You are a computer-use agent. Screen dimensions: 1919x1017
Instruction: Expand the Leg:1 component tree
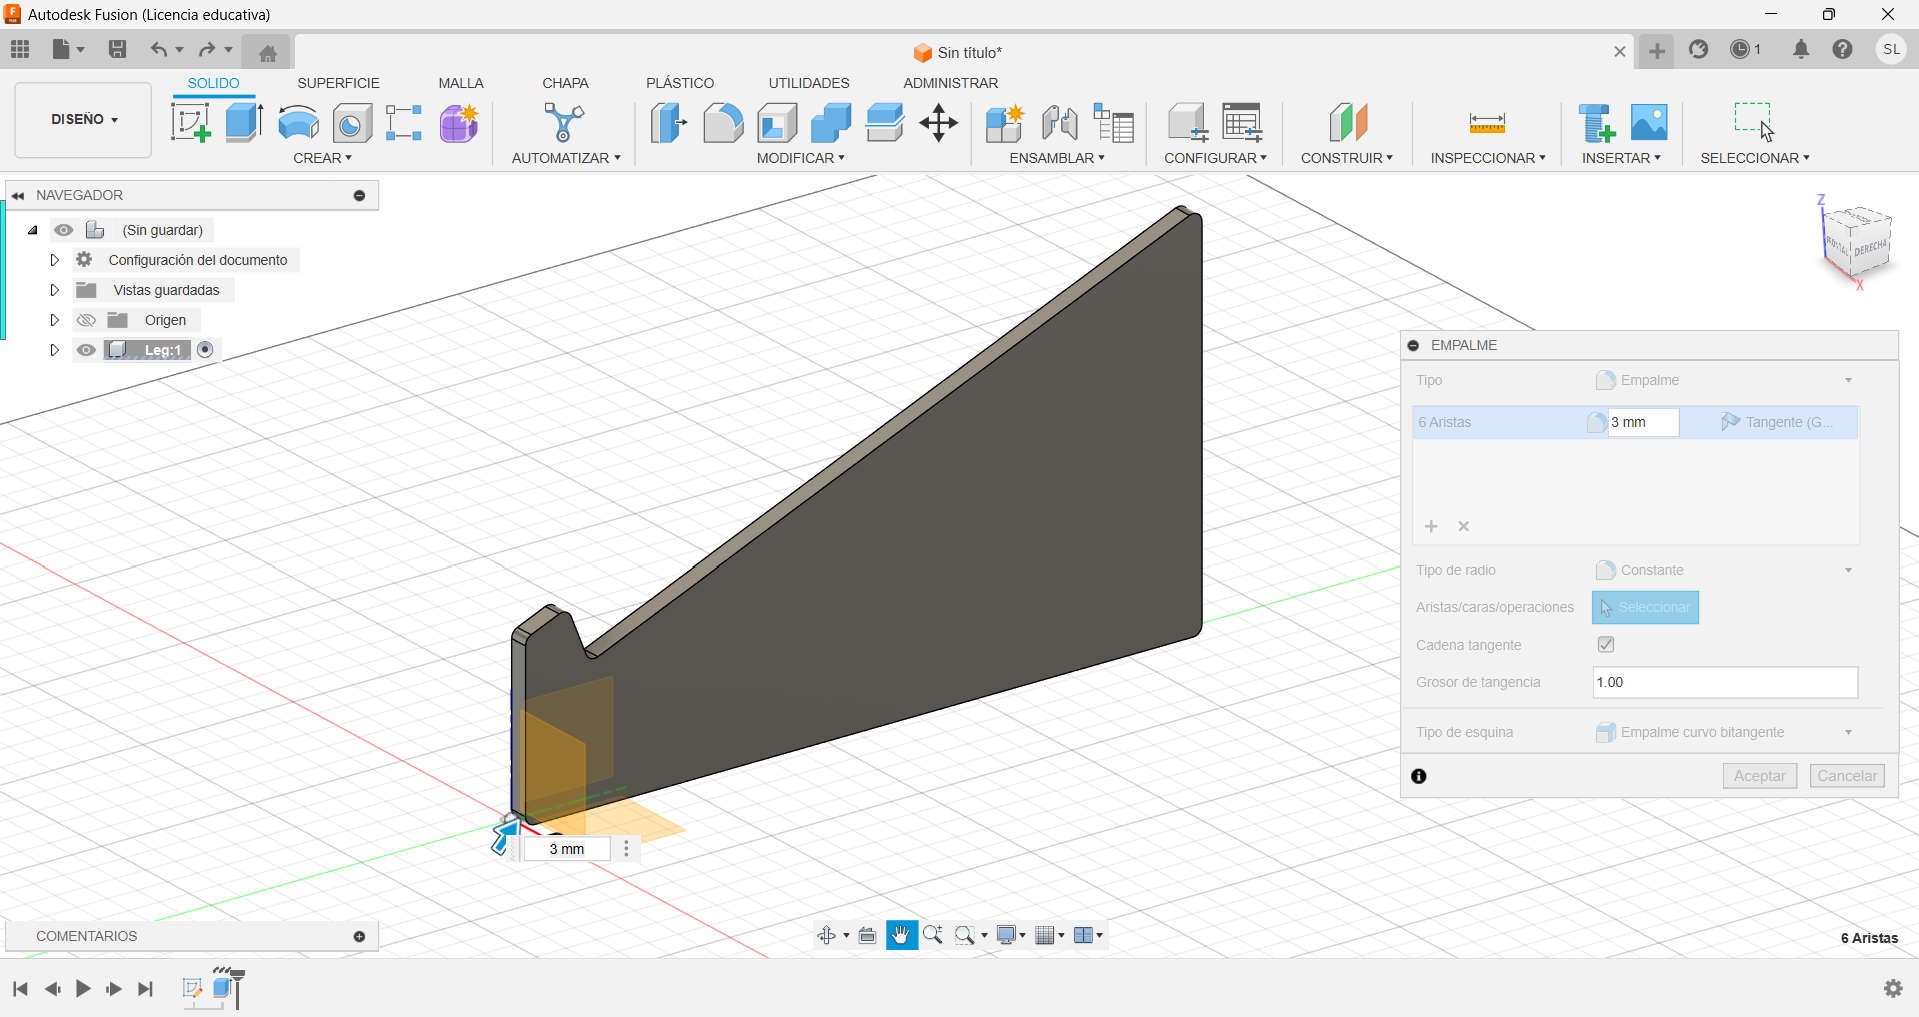point(55,350)
